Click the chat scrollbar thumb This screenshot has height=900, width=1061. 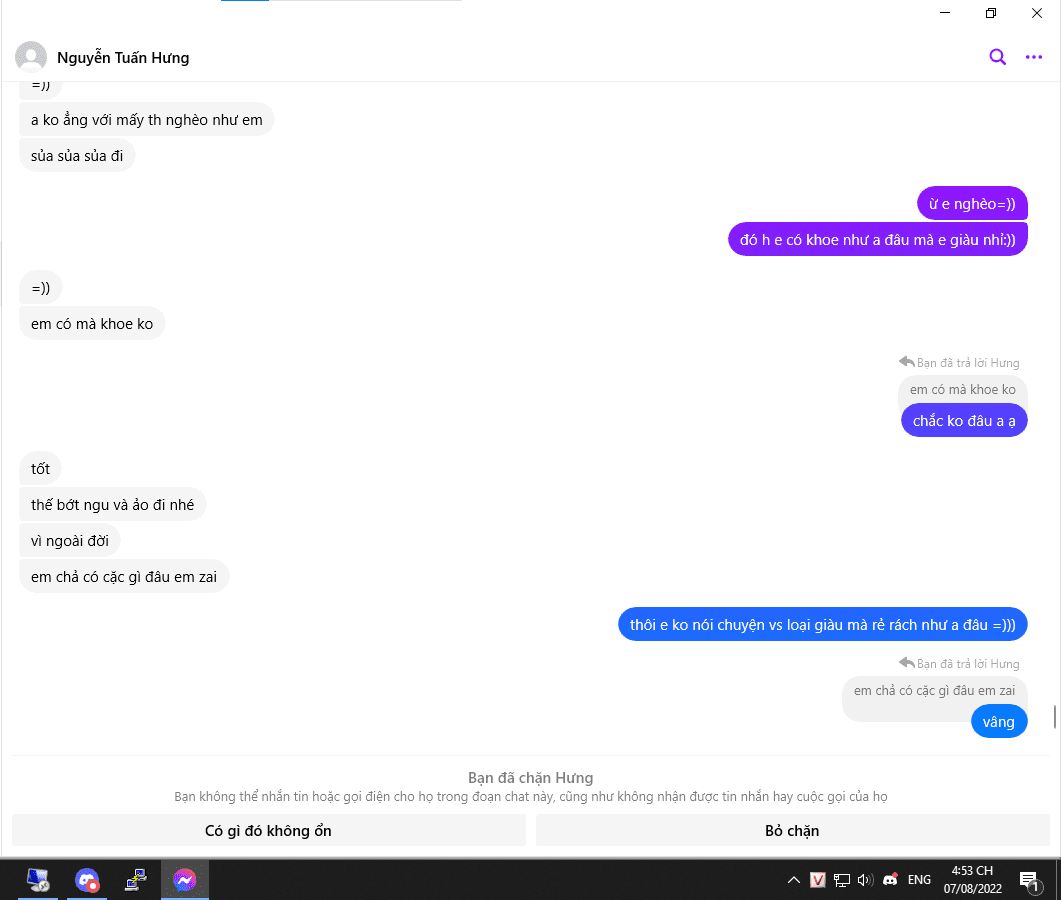tap(1054, 717)
